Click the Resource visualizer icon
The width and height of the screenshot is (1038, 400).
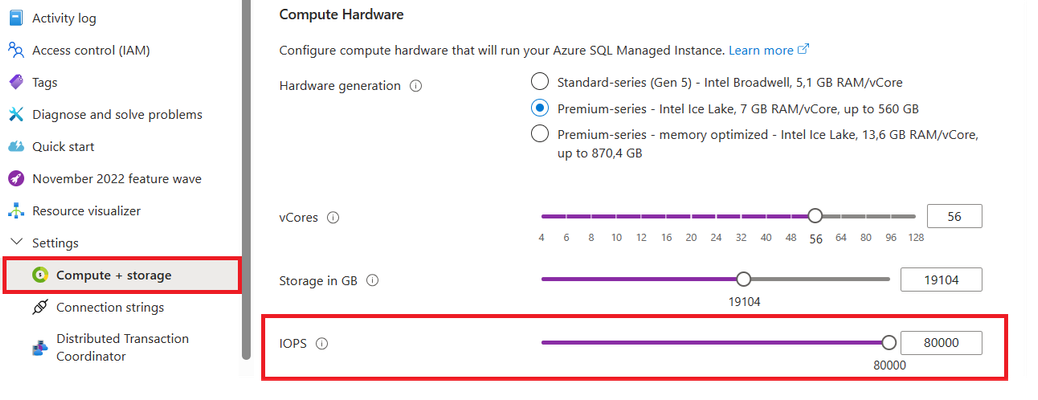click(x=16, y=211)
